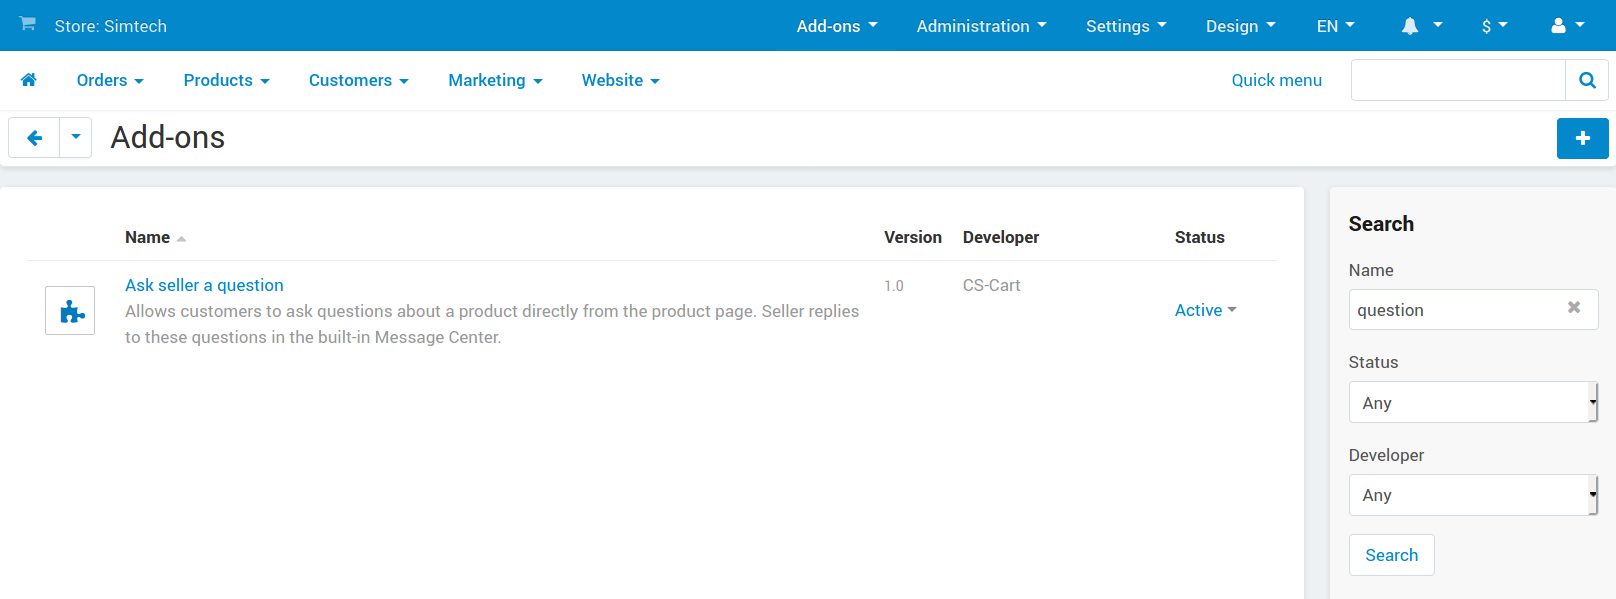Click the version 1.0 cell
Screen dimensions: 1616x599
click(x=893, y=286)
